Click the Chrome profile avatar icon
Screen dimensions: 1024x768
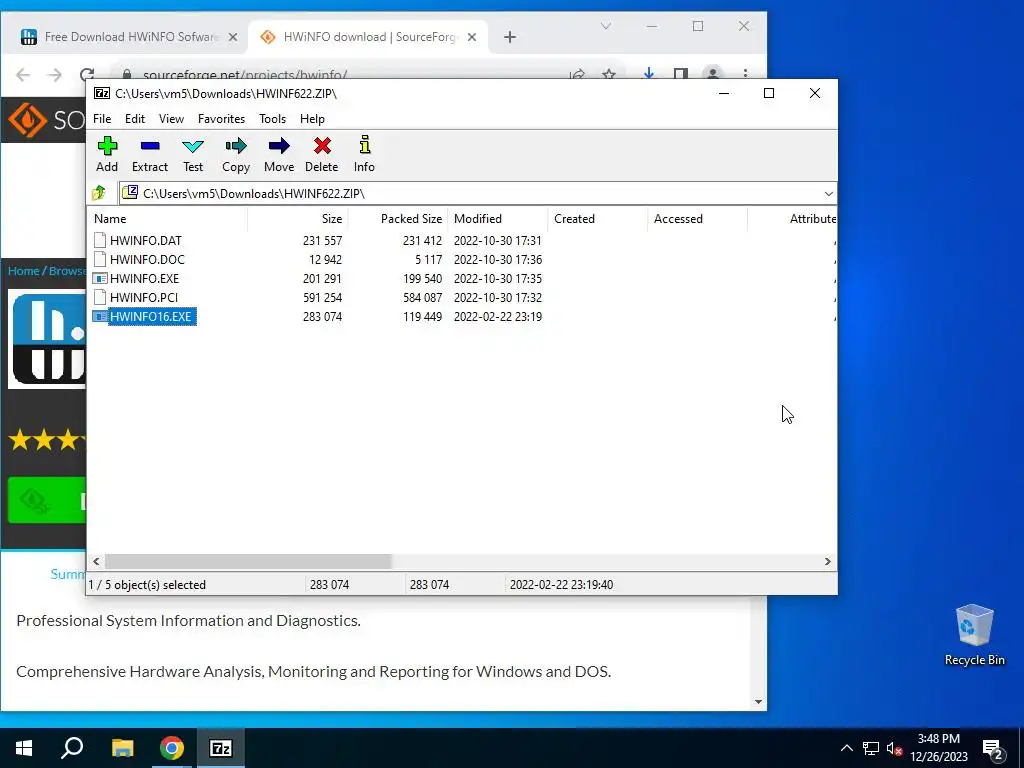coord(713,74)
